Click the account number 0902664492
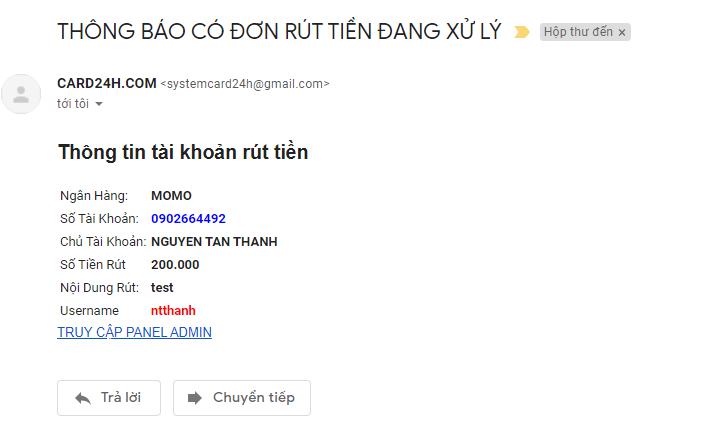This screenshot has height=442, width=713. 188,219
